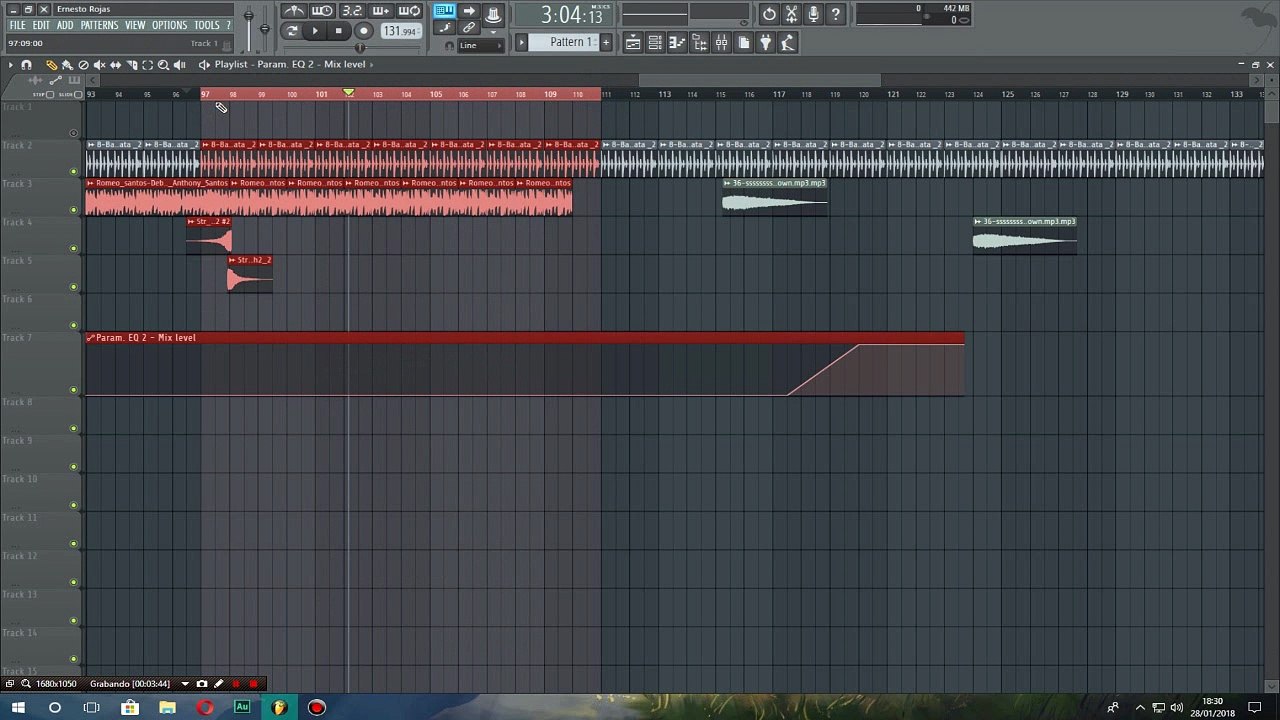This screenshot has height=720, width=1280.
Task: Open the Param. EQ 2 - Mix level clip menu
Action: [x=91, y=338]
